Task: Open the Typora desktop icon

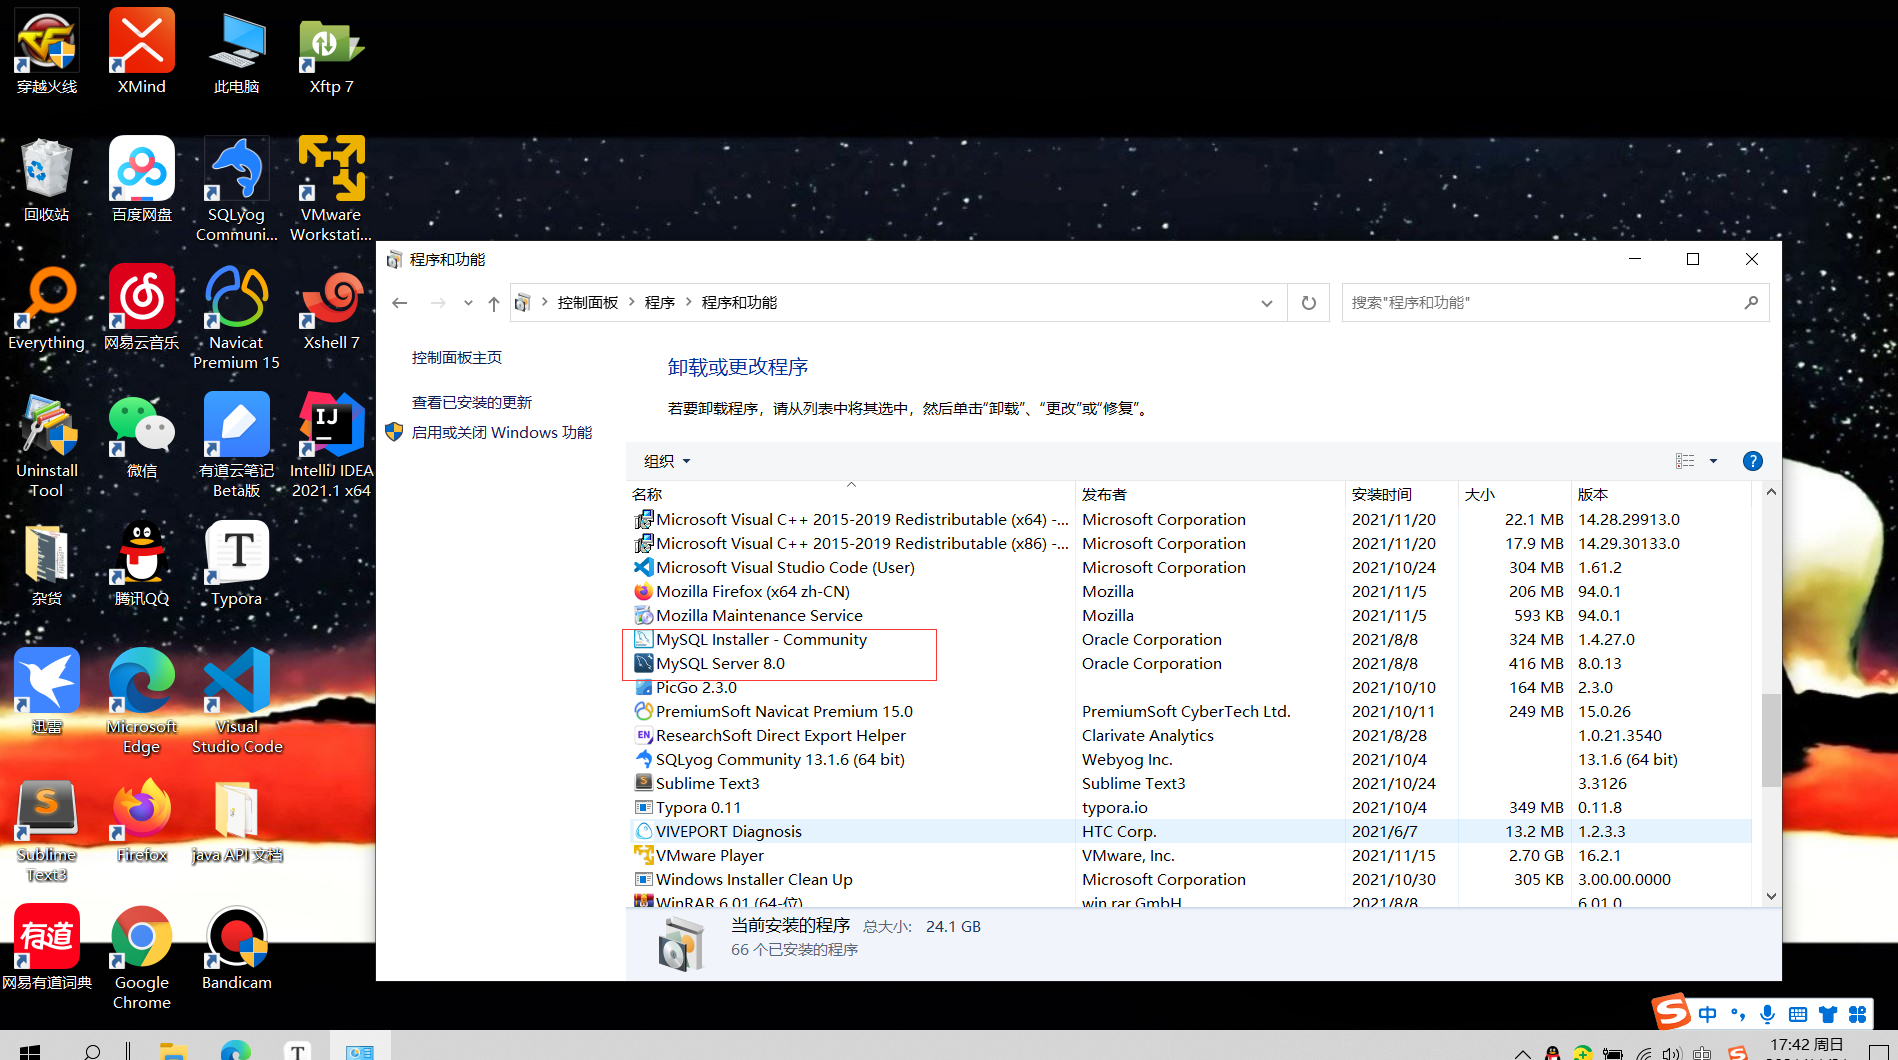Action: (237, 564)
